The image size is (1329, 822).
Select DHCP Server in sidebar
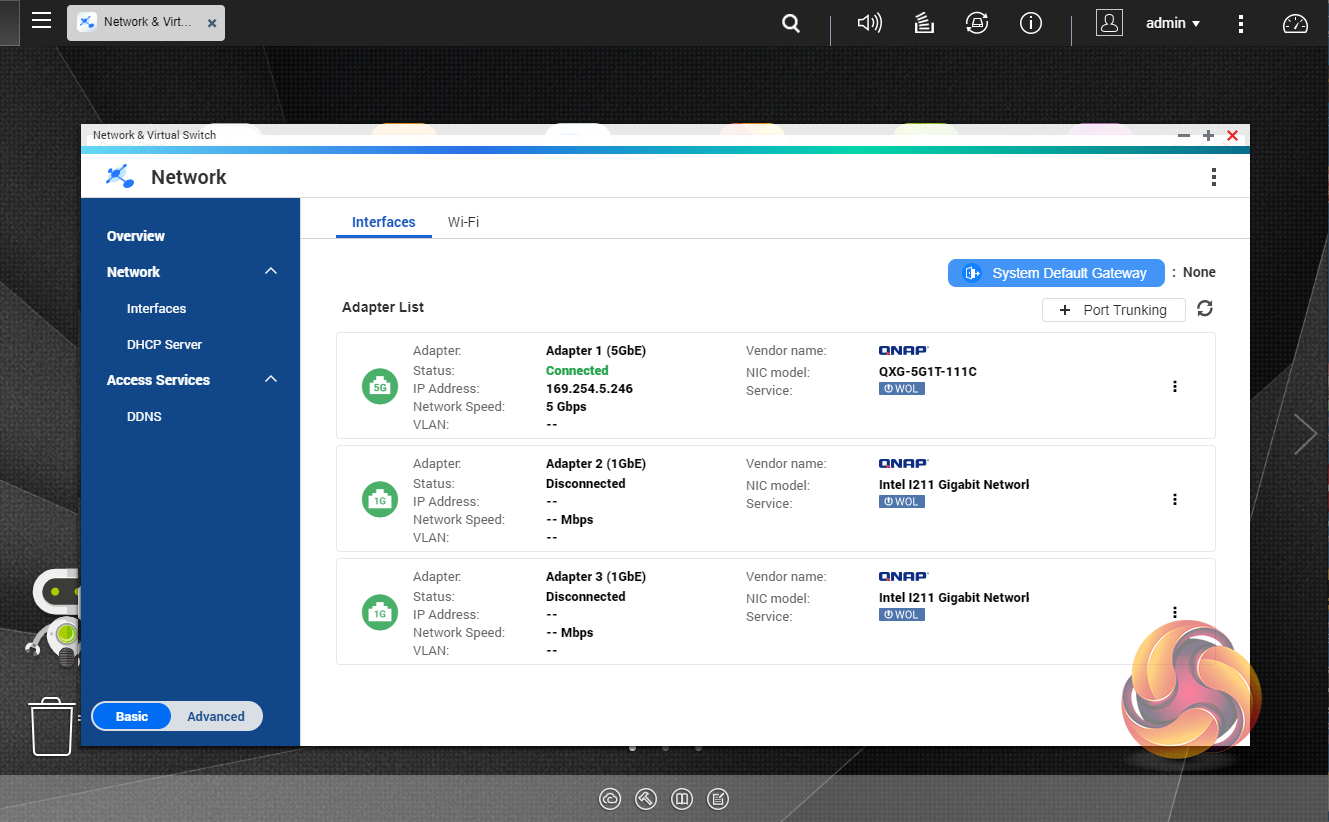click(x=164, y=344)
